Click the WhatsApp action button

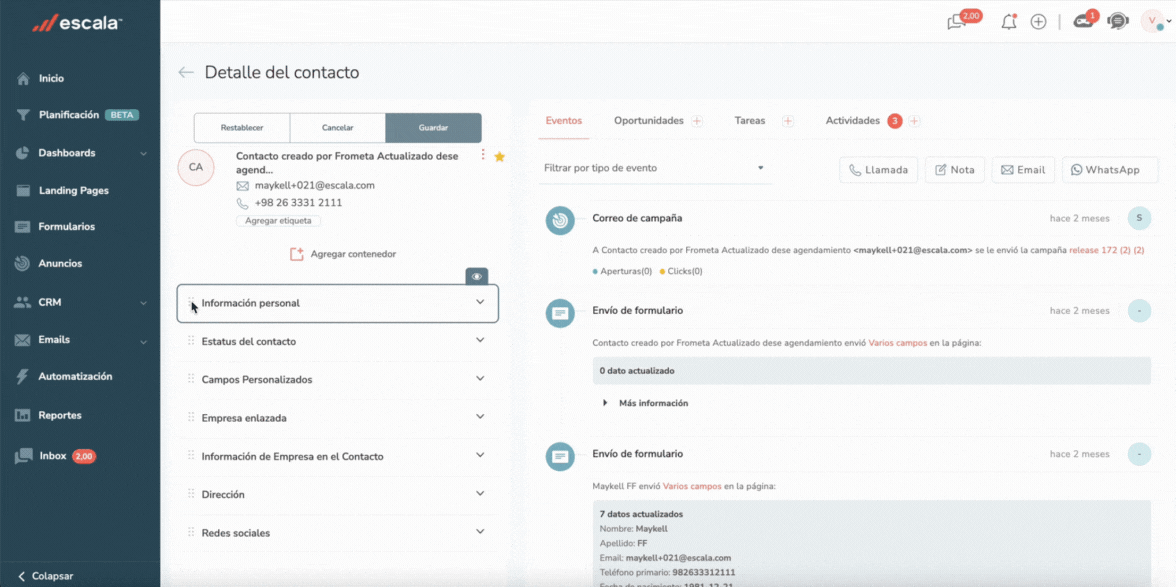tap(1109, 170)
